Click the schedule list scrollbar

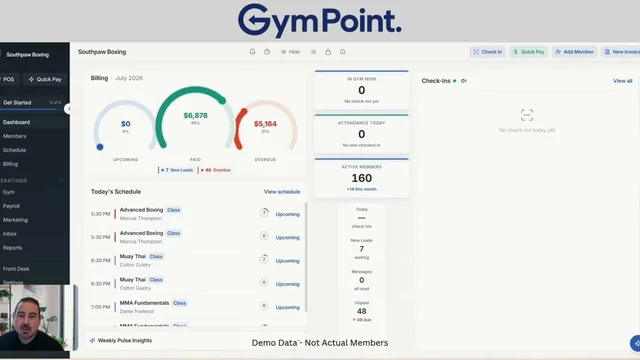[306, 257]
